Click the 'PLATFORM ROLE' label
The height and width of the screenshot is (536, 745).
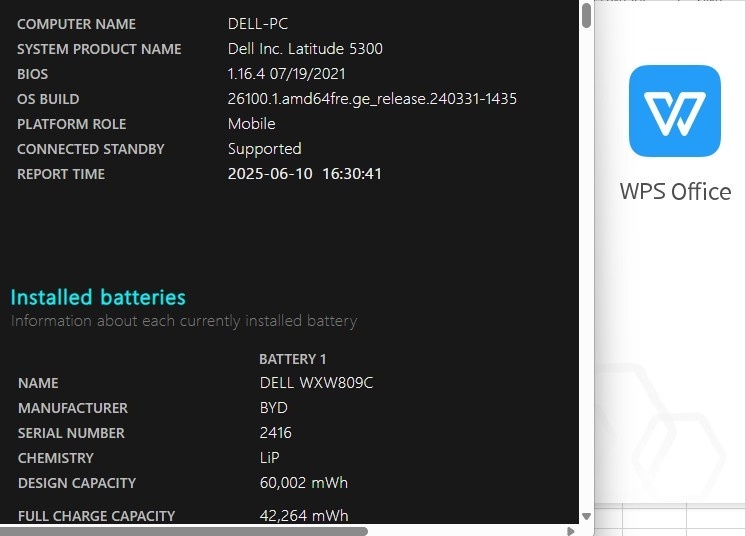click(x=72, y=124)
